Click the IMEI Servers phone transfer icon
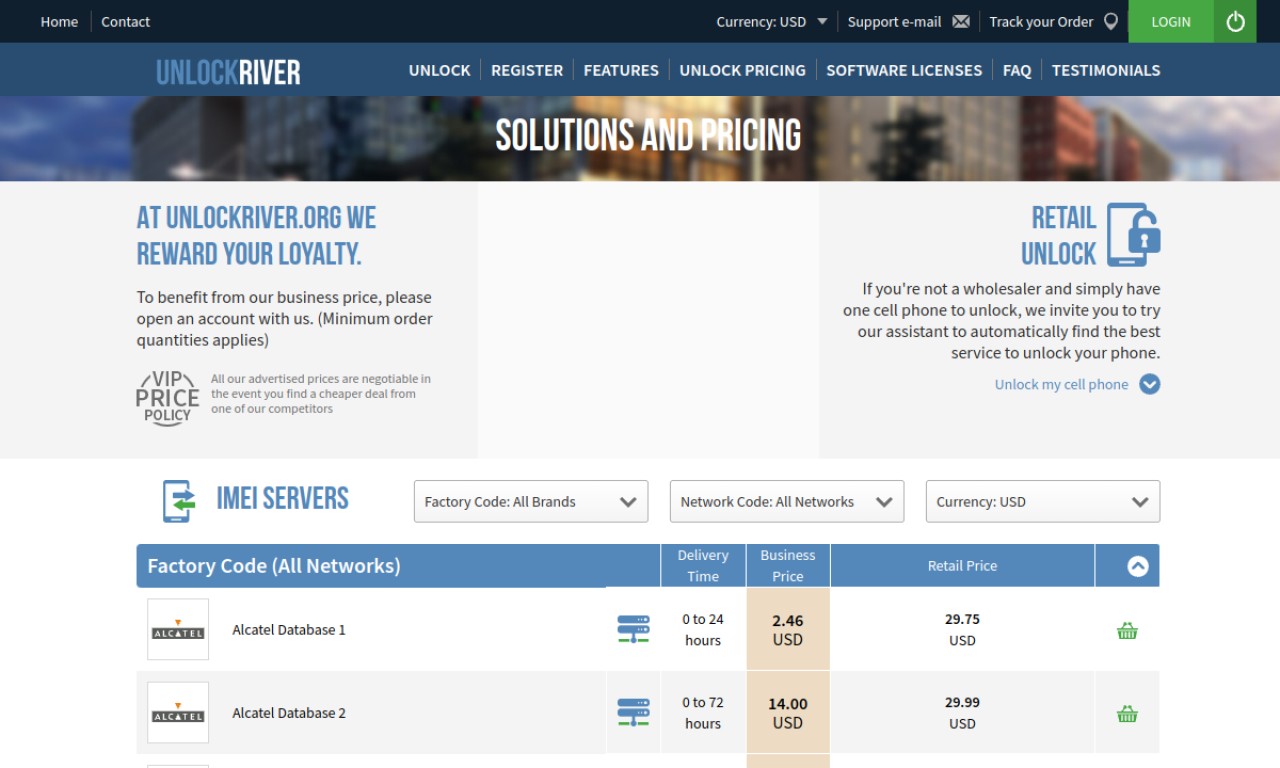1280x768 pixels. point(178,501)
